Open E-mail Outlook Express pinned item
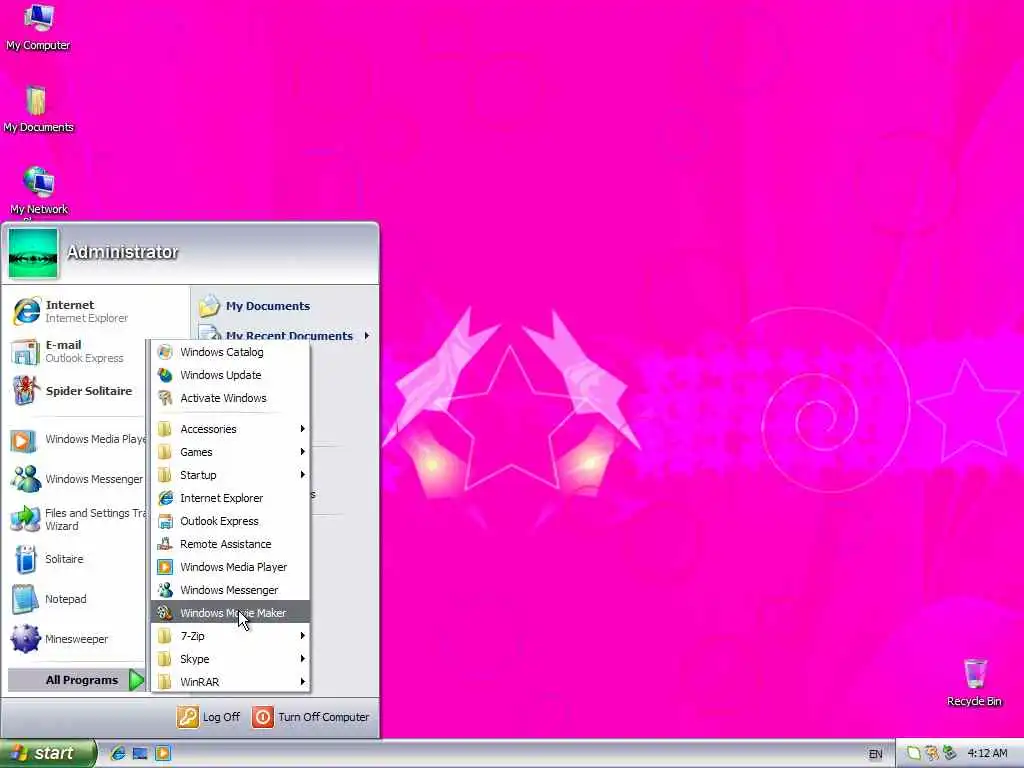The height and width of the screenshot is (768, 1024). pyautogui.click(x=77, y=351)
